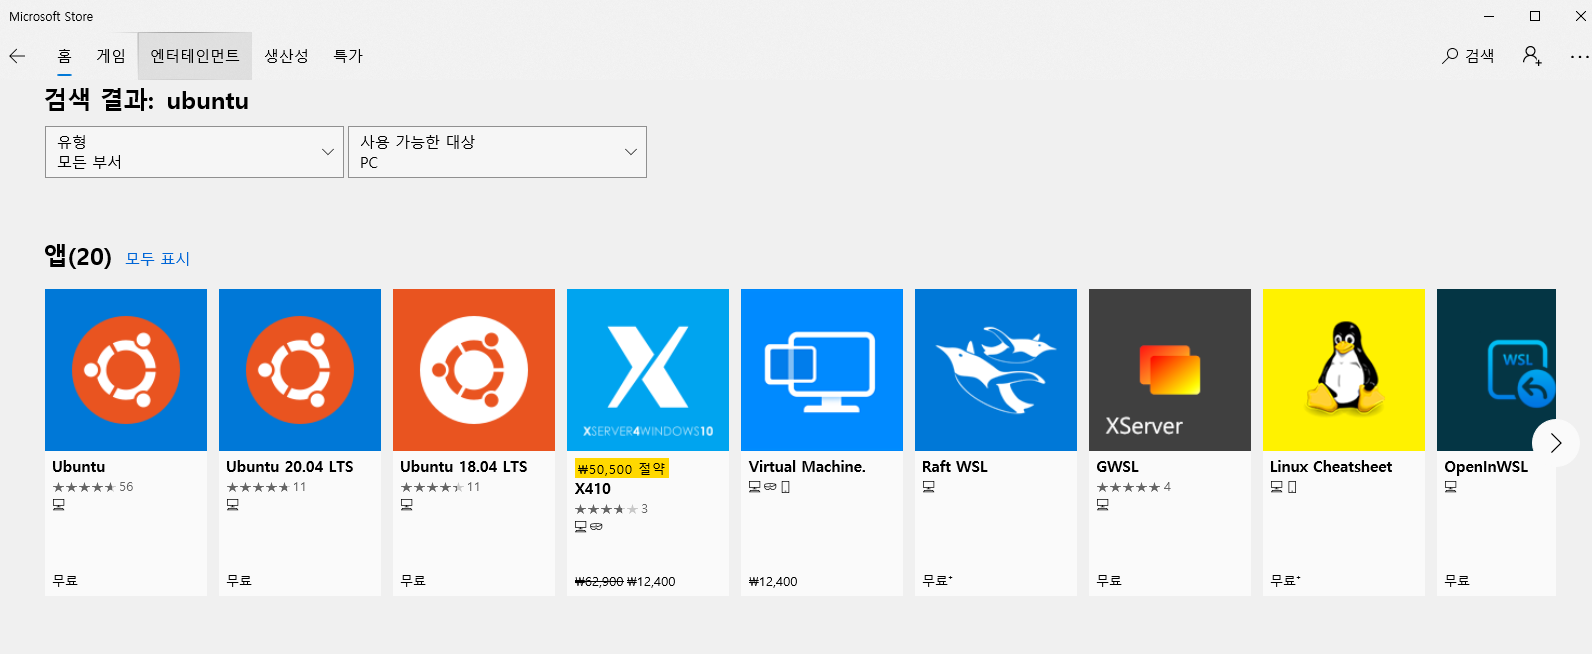
Task: Minimize the Microsoft Store window
Action: (x=1489, y=16)
